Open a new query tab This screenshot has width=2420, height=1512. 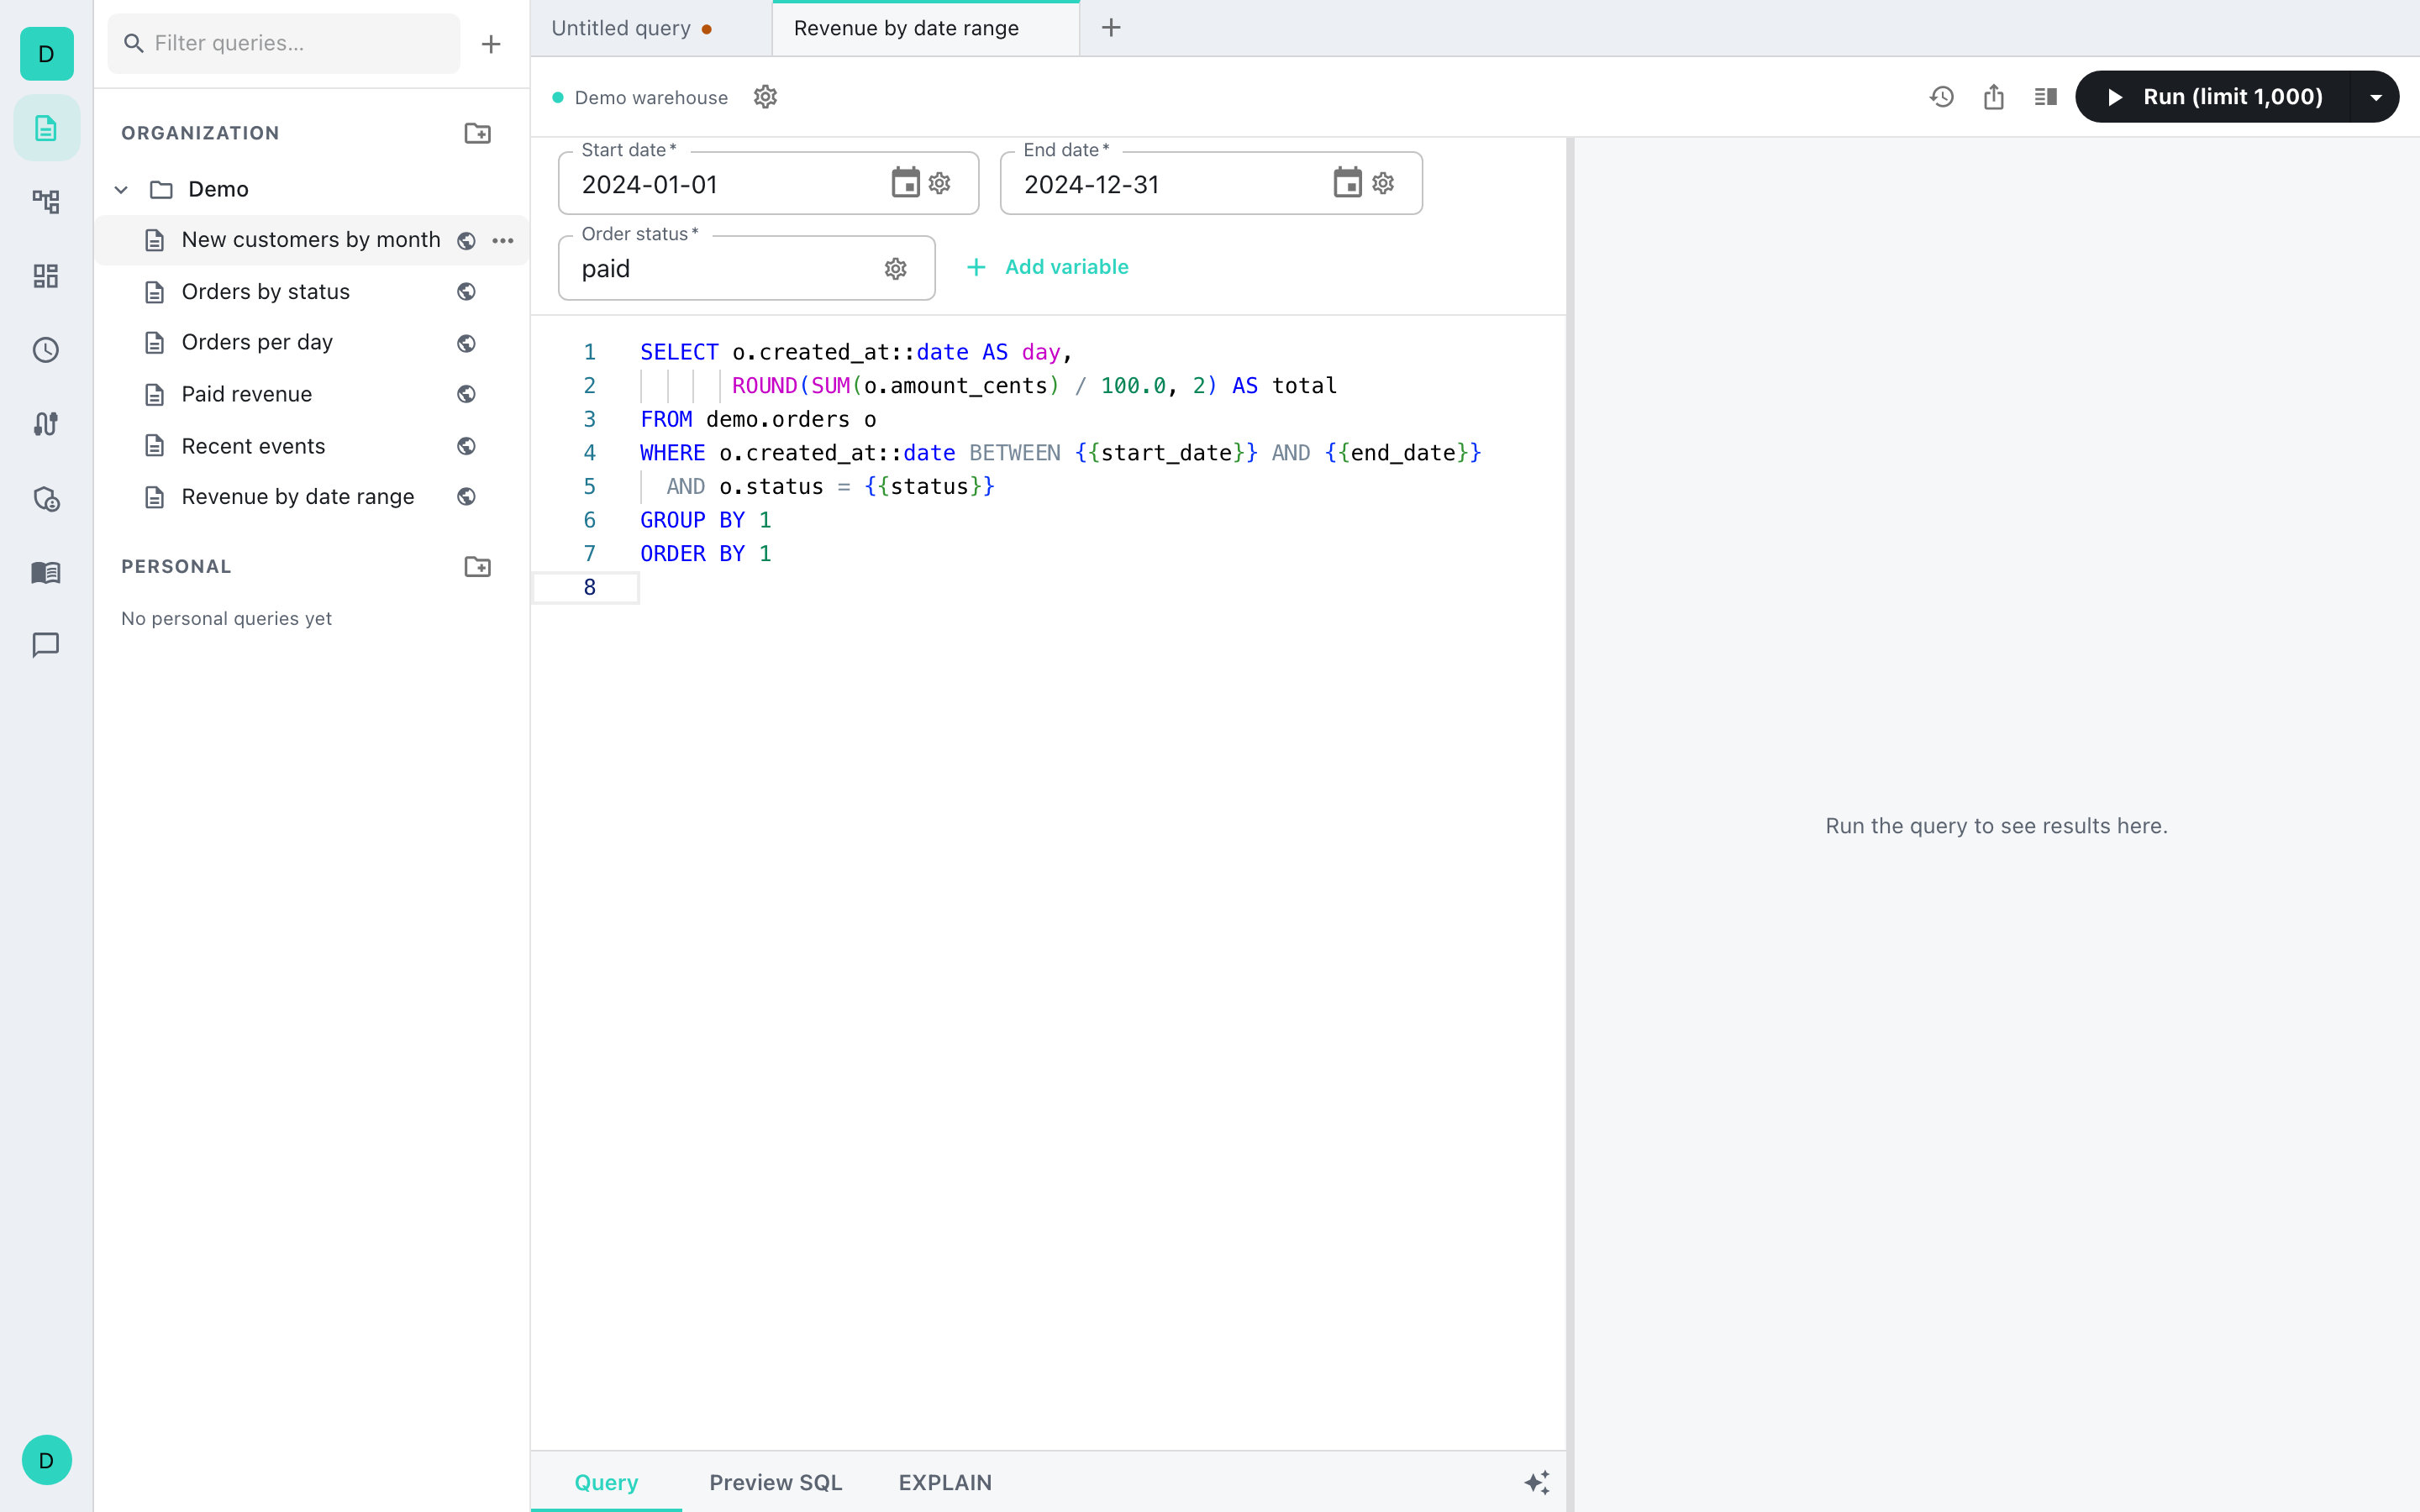(x=1111, y=28)
